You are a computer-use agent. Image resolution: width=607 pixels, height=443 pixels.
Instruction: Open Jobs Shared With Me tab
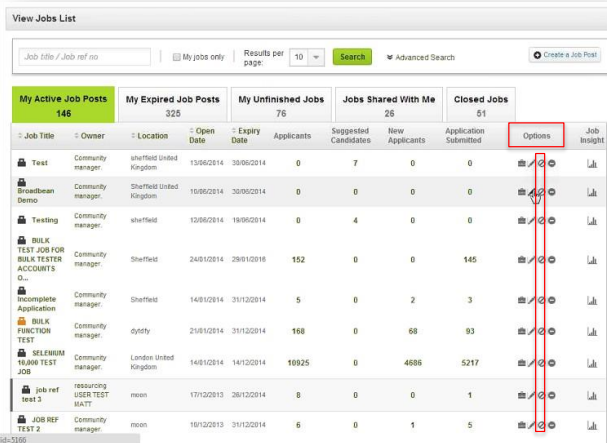pyautogui.click(x=389, y=105)
